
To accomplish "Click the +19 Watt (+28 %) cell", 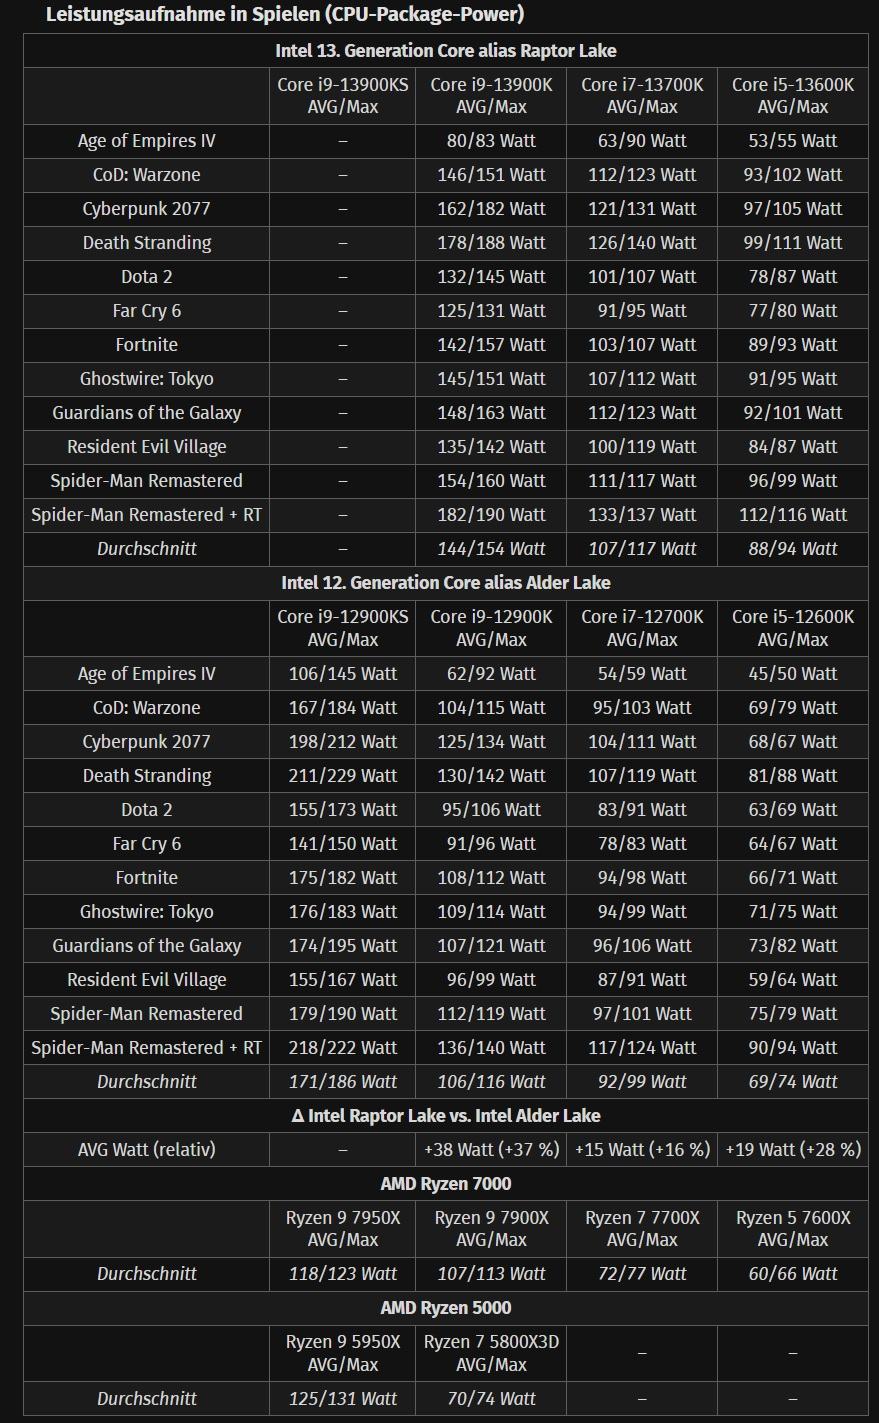I will coord(792,1150).
